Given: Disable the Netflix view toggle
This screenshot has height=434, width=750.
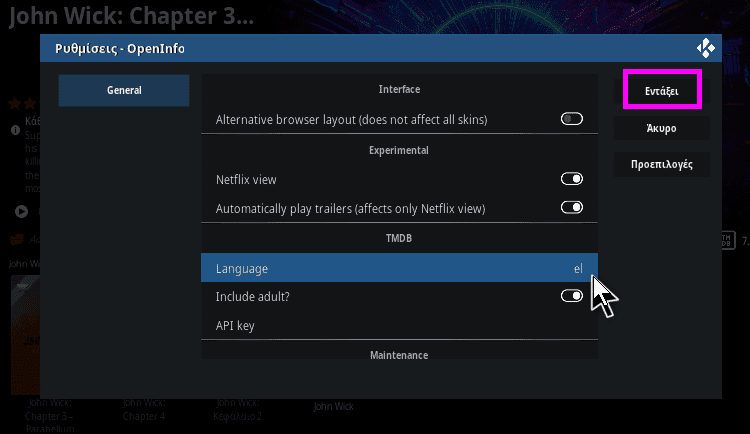Looking at the screenshot, I should pyautogui.click(x=572, y=179).
